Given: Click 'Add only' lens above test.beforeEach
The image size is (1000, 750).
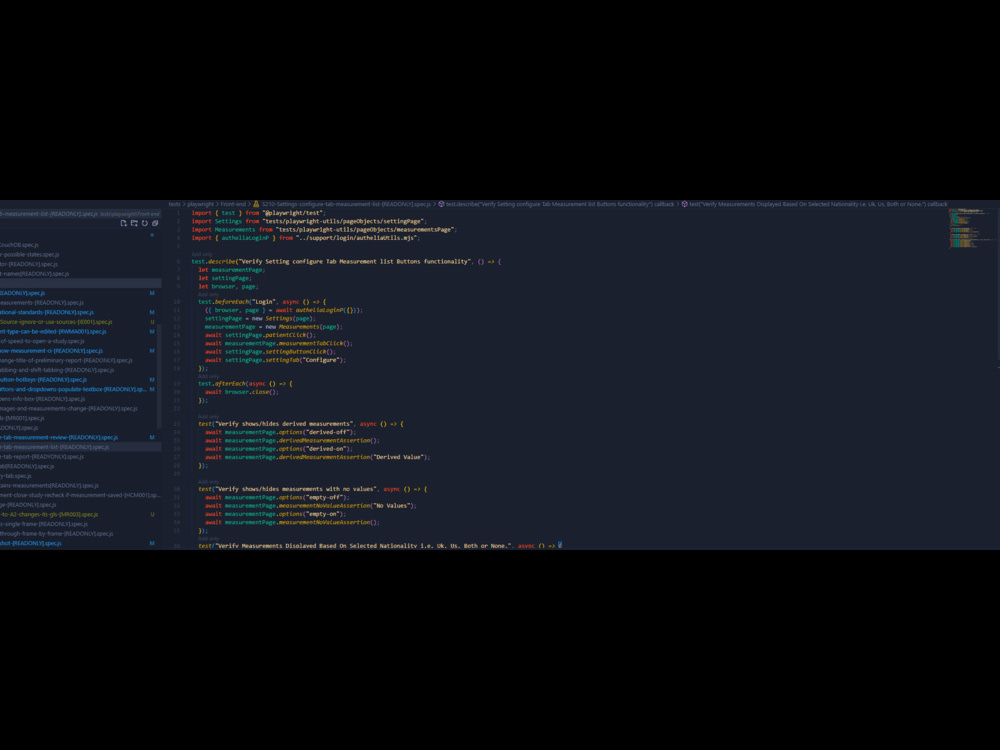Looking at the screenshot, I should (209, 295).
